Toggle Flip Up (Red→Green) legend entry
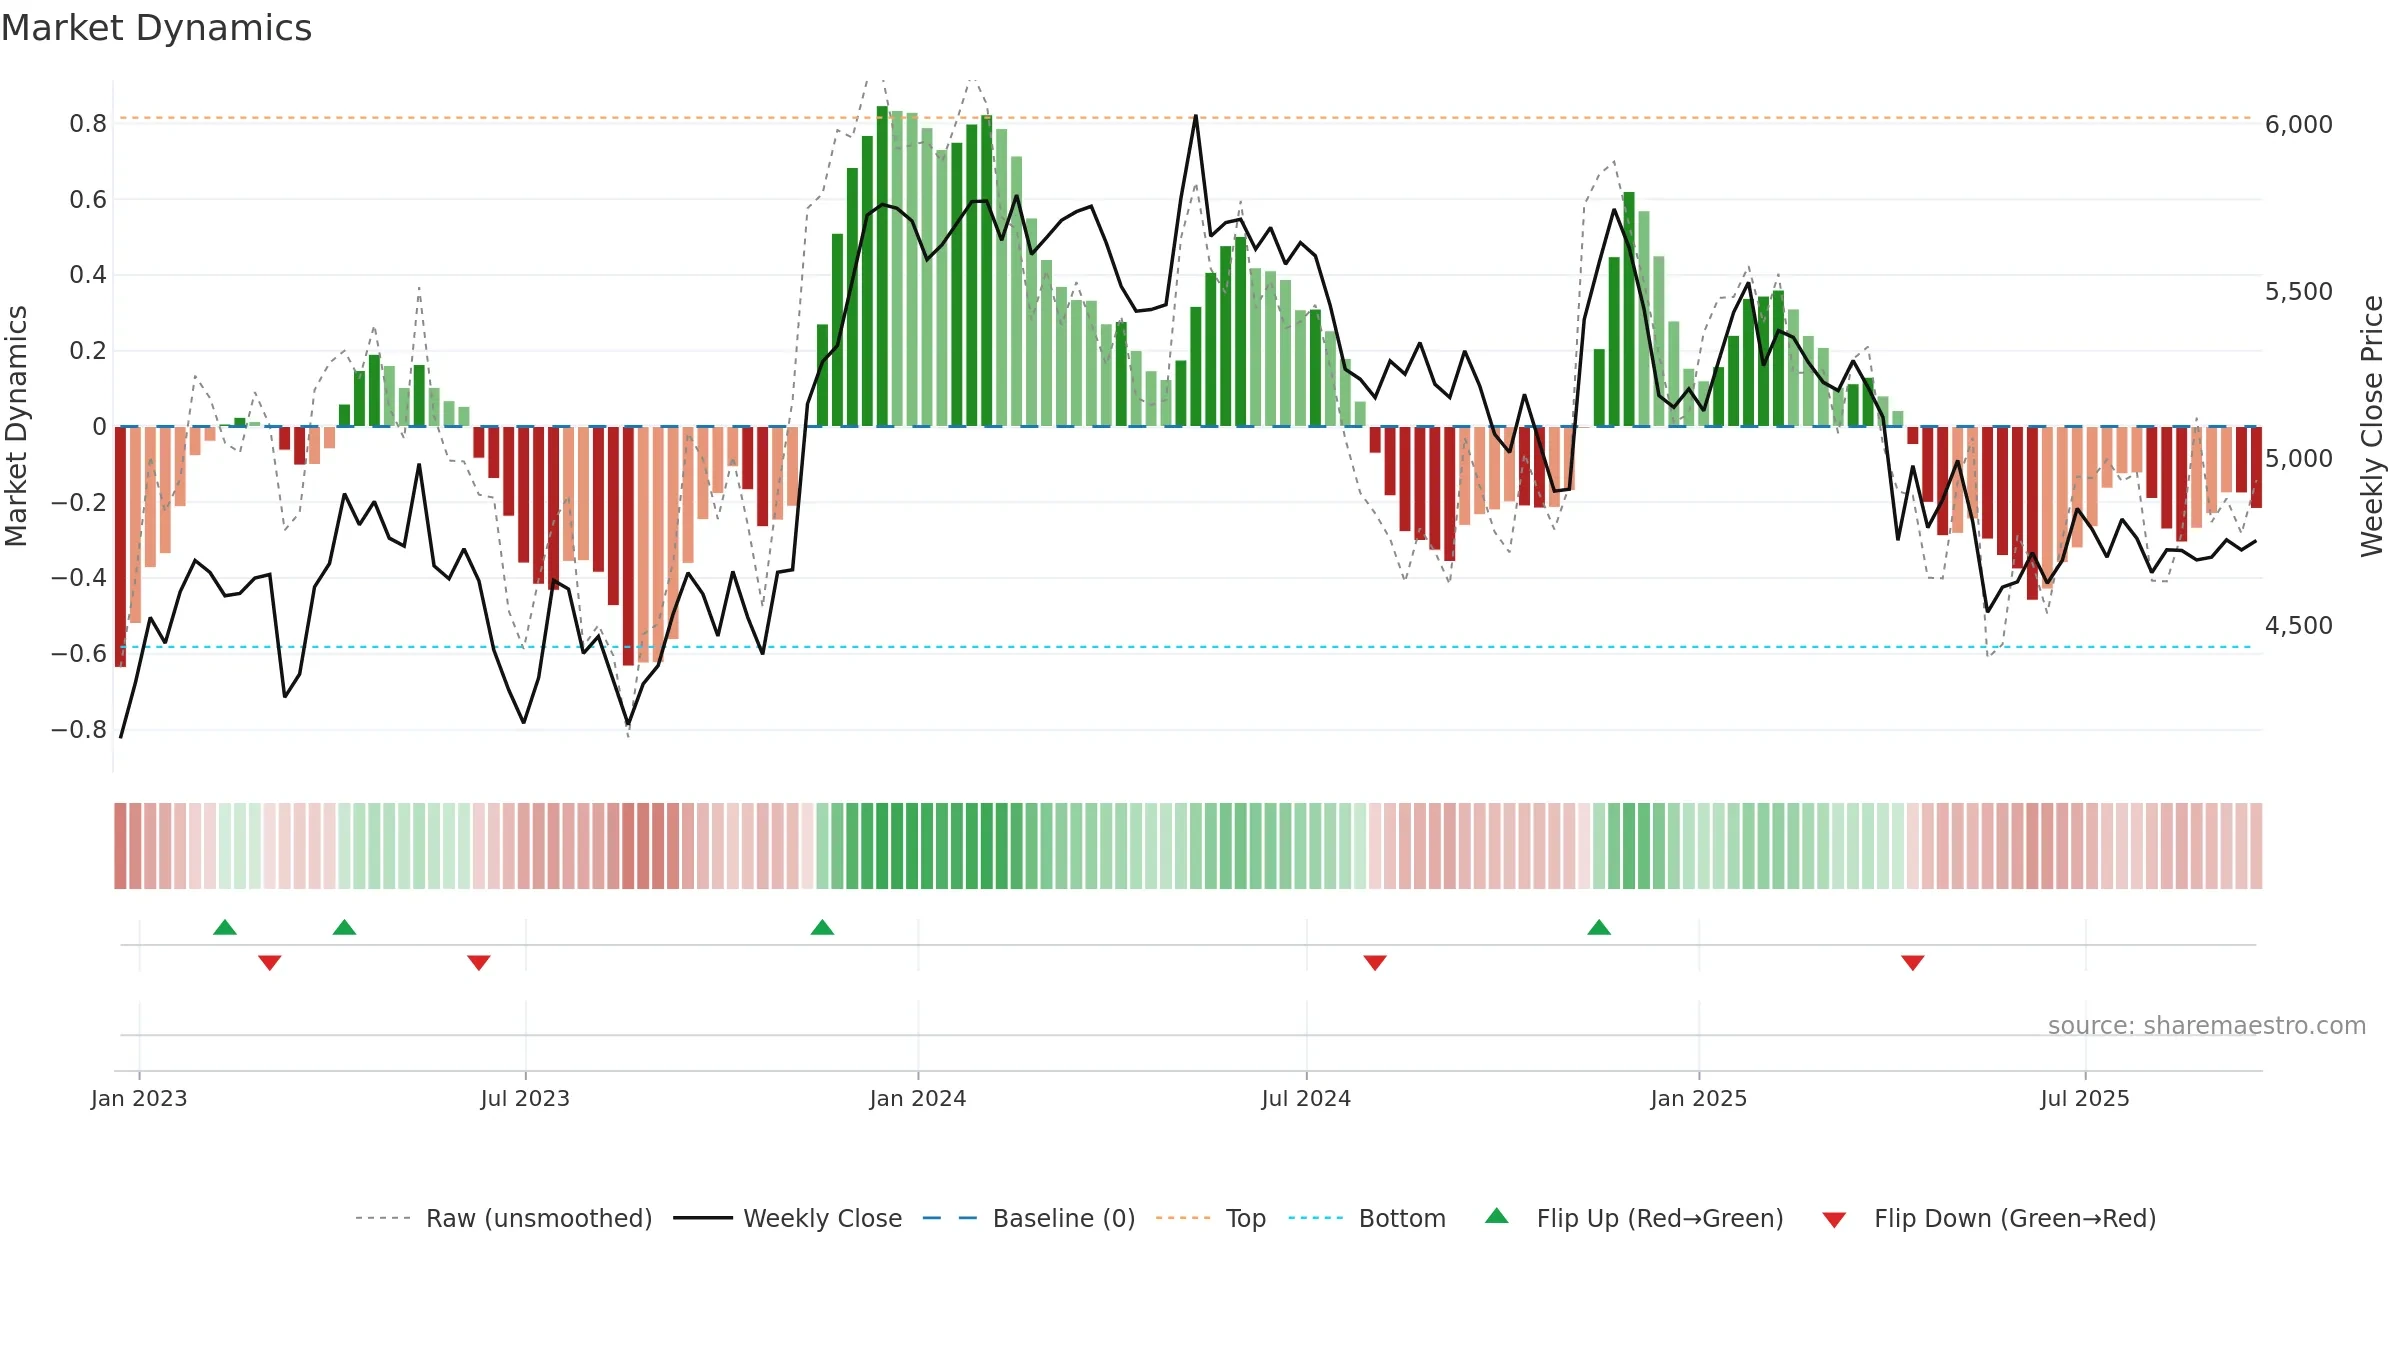 click(x=1635, y=1218)
